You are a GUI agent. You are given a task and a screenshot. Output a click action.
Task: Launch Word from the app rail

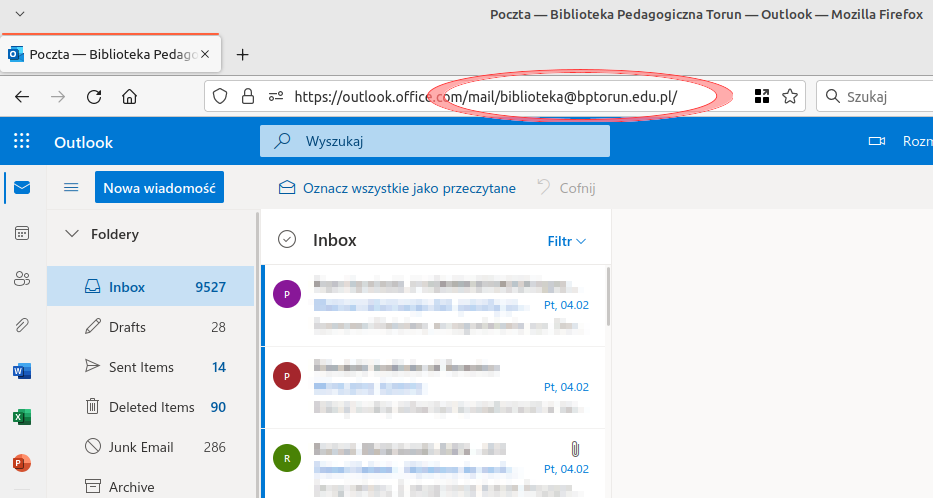pyautogui.click(x=22, y=371)
